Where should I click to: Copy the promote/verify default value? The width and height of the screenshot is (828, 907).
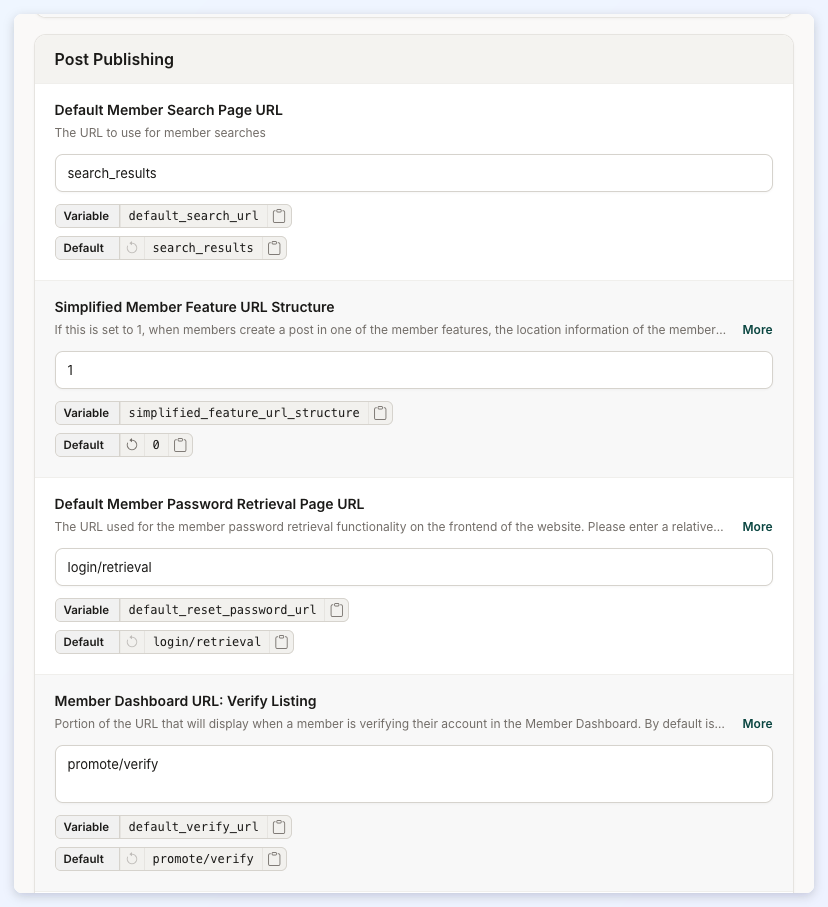click(x=274, y=858)
